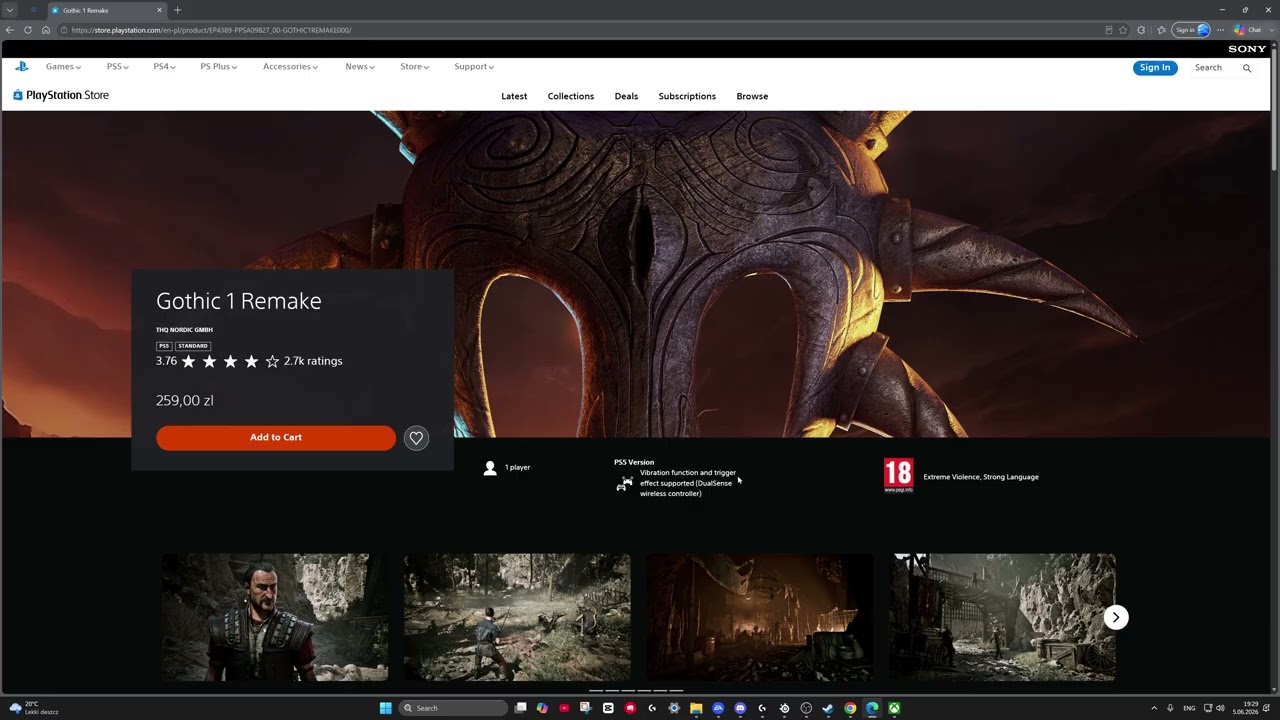The image size is (1280, 720).
Task: Expand the Games dropdown menu
Action: point(63,67)
